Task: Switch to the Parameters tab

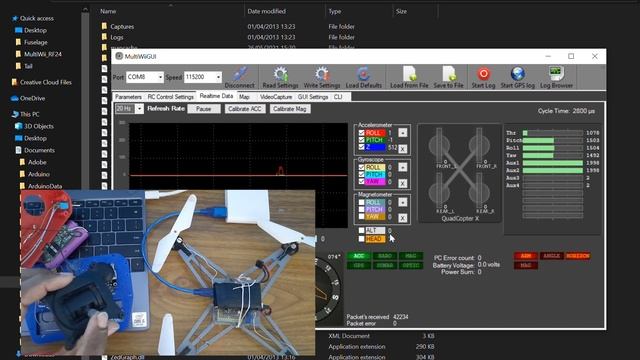Action: pyautogui.click(x=128, y=97)
